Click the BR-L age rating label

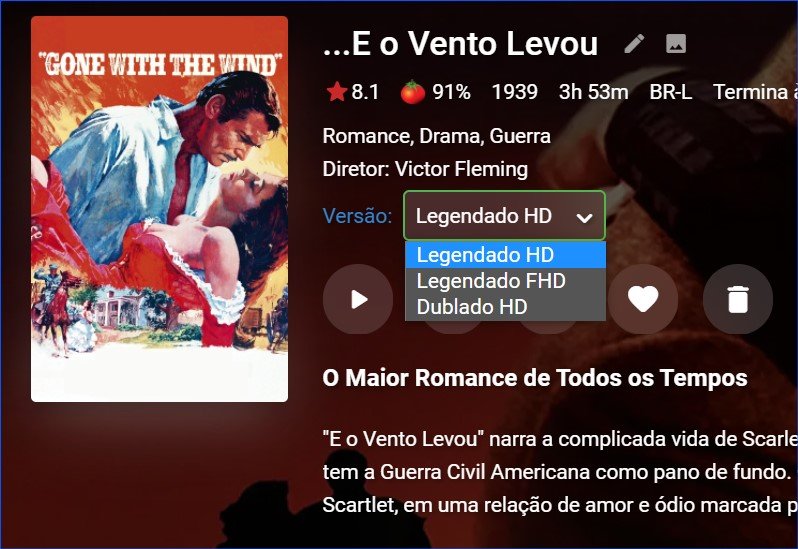(x=670, y=92)
